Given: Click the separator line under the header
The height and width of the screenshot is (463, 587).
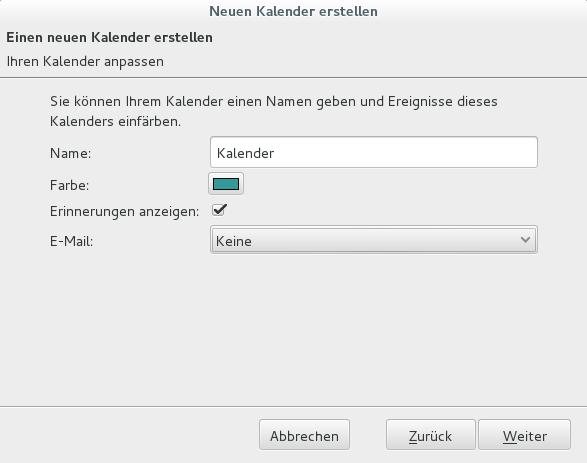Looking at the screenshot, I should pyautogui.click(x=294, y=78).
